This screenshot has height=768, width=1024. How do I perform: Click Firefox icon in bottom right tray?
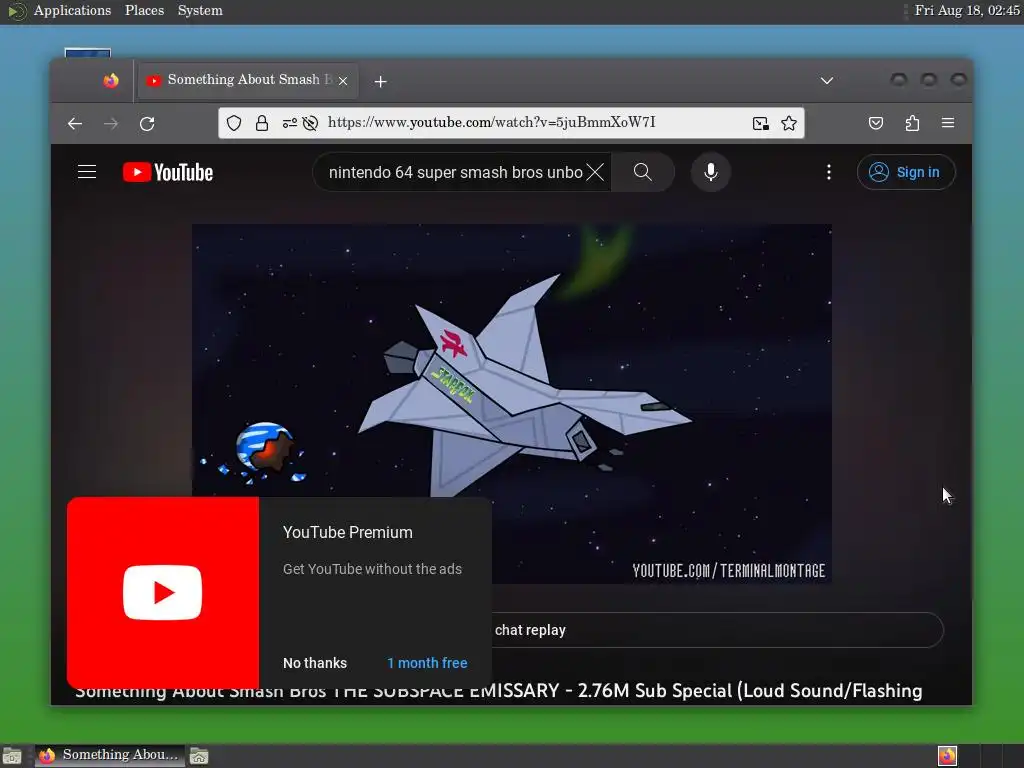click(x=947, y=756)
